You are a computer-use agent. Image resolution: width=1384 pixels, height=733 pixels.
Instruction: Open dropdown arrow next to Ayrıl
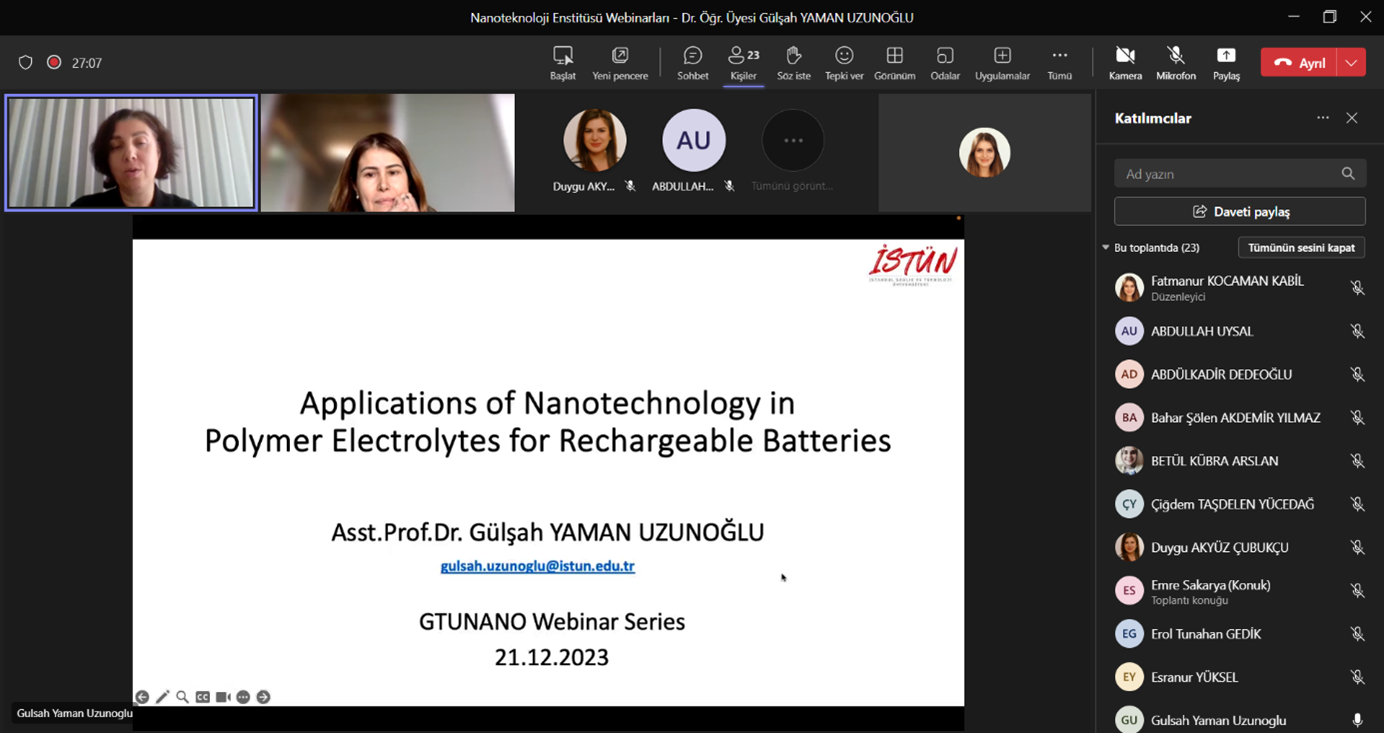pyautogui.click(x=1351, y=63)
